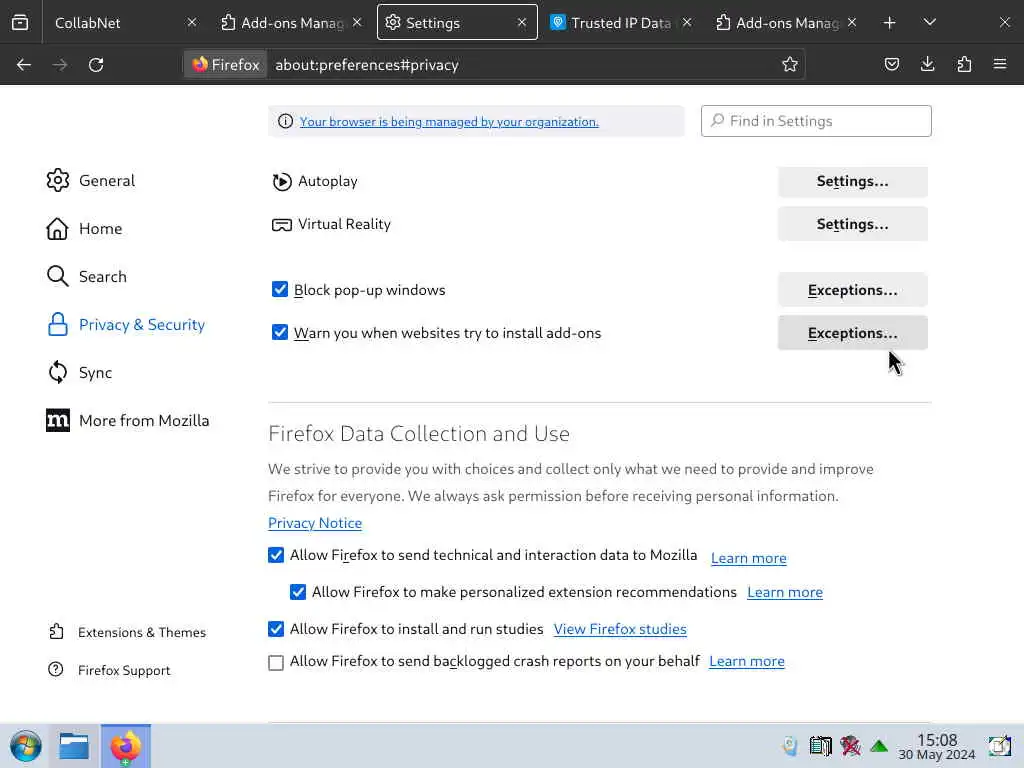Open Home settings category
The image size is (1024, 768).
(84, 229)
